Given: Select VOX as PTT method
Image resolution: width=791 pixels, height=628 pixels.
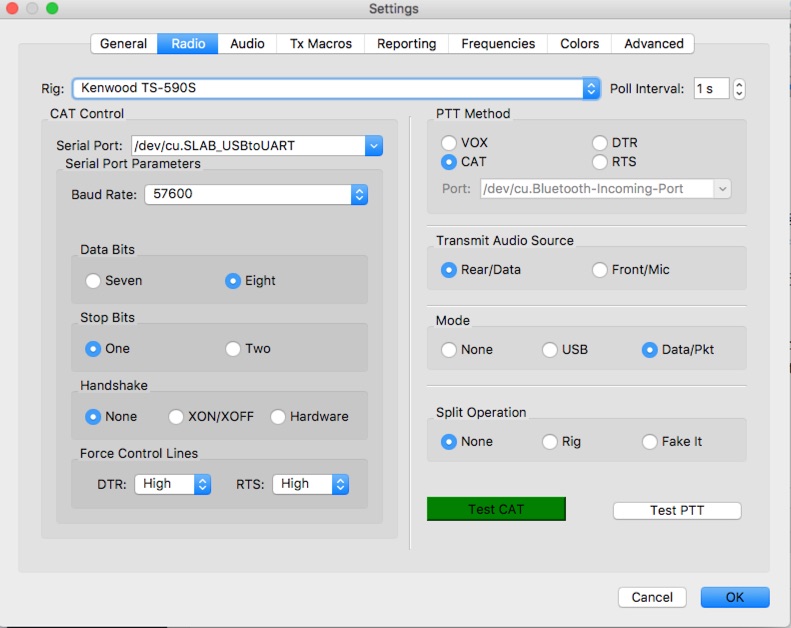Looking at the screenshot, I should pyautogui.click(x=449, y=144).
